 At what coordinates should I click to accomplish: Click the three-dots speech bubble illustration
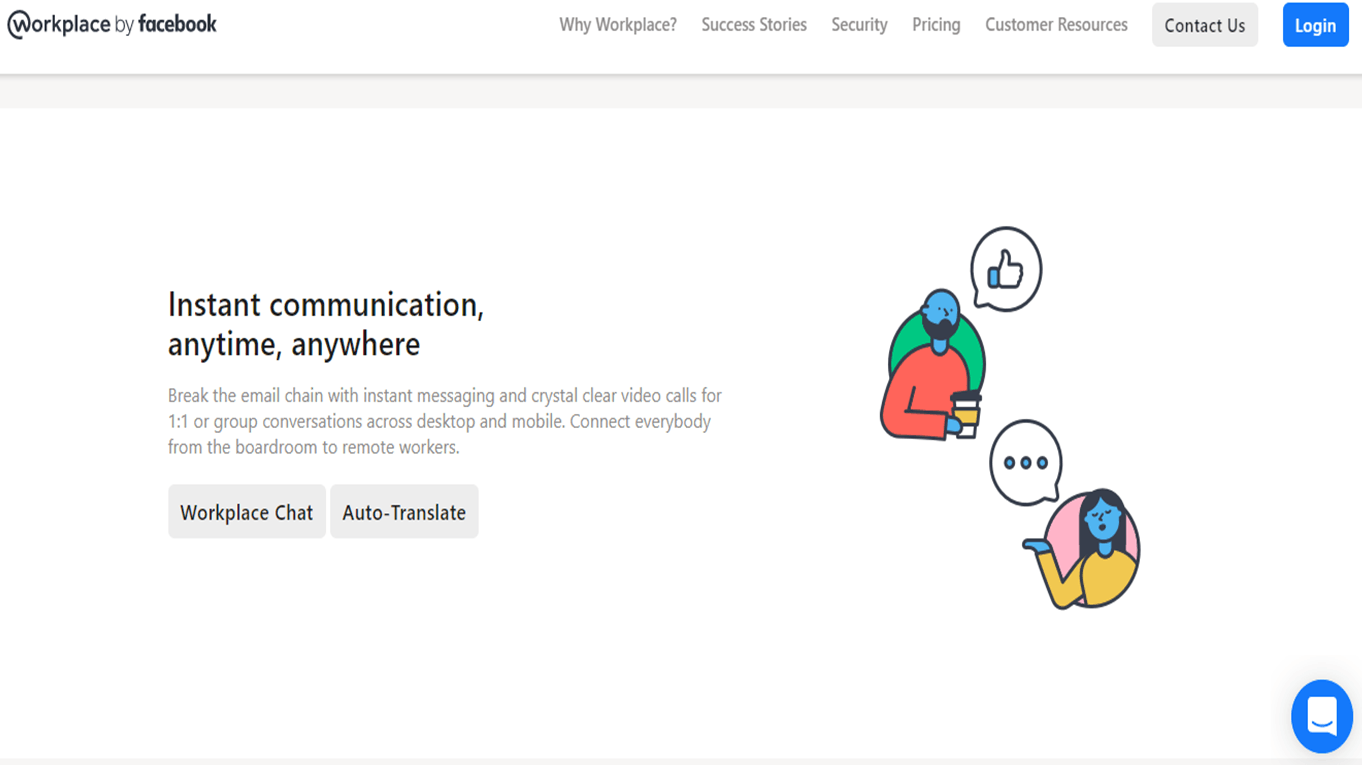tap(1026, 463)
